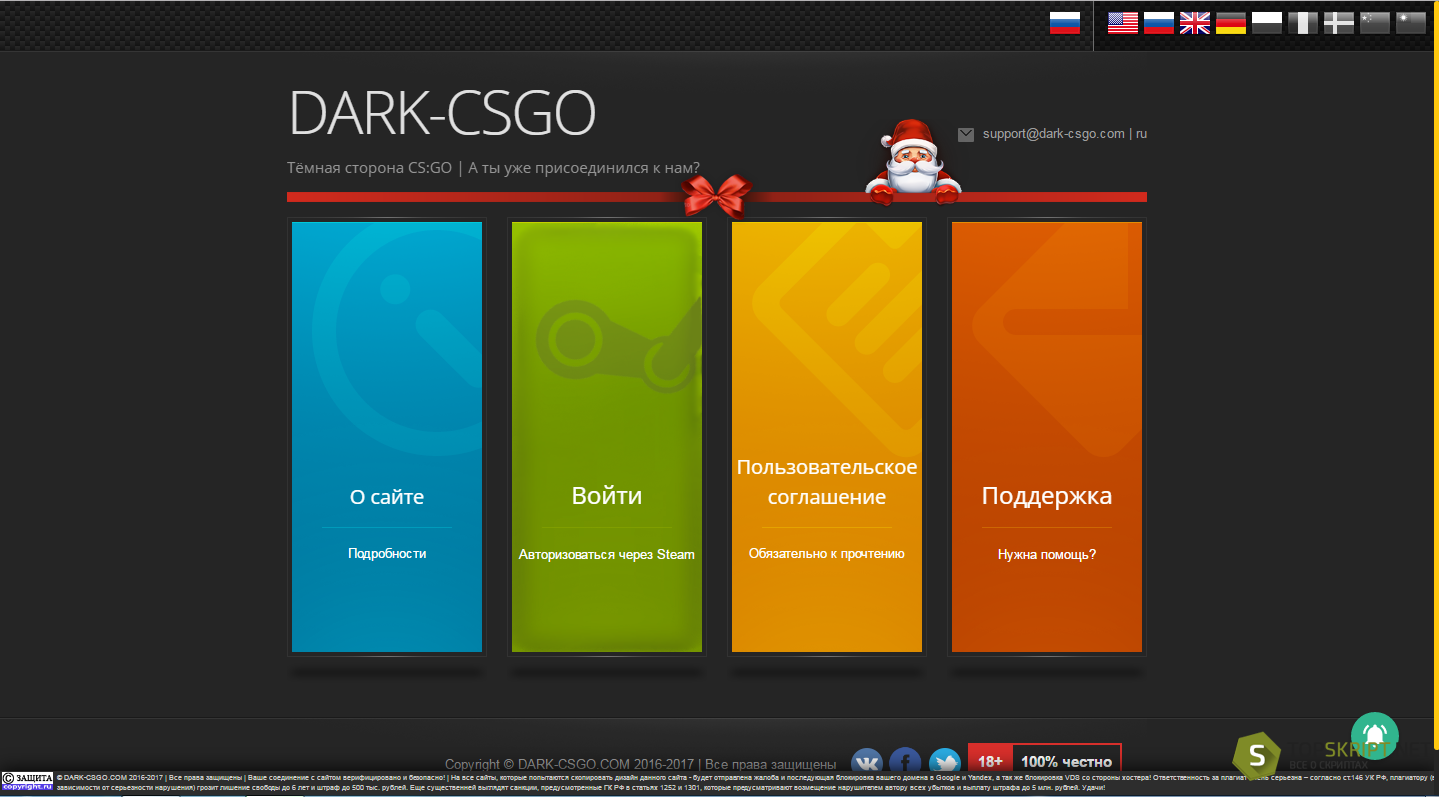Choose the German flag language
1439x797 pixels.
click(x=1231, y=23)
